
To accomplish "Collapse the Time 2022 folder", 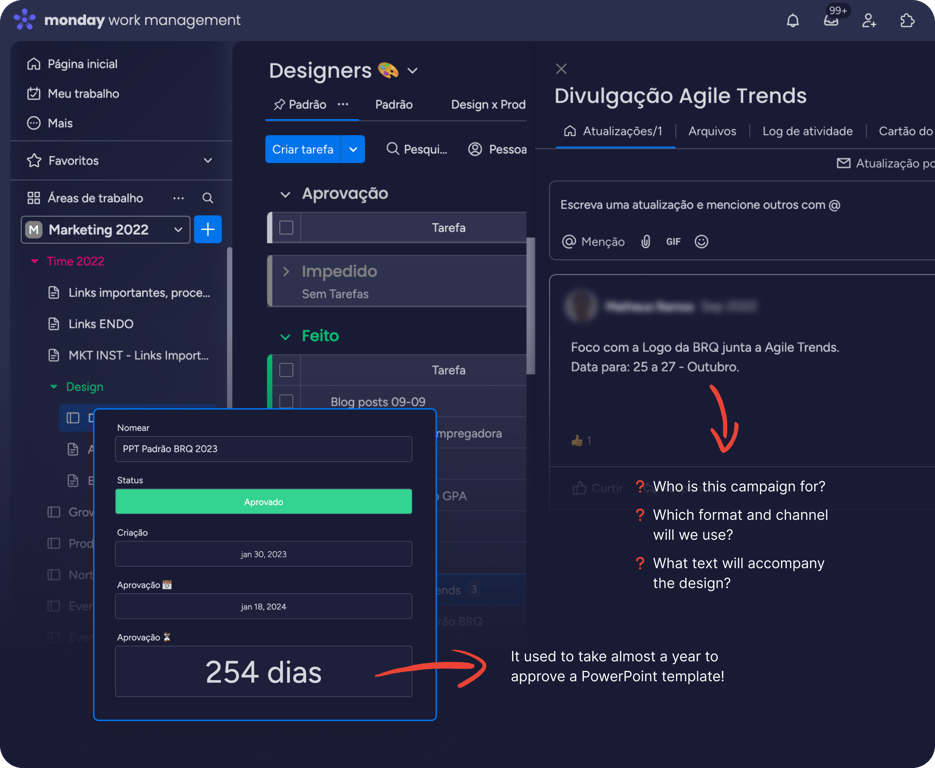I will pyautogui.click(x=35, y=261).
